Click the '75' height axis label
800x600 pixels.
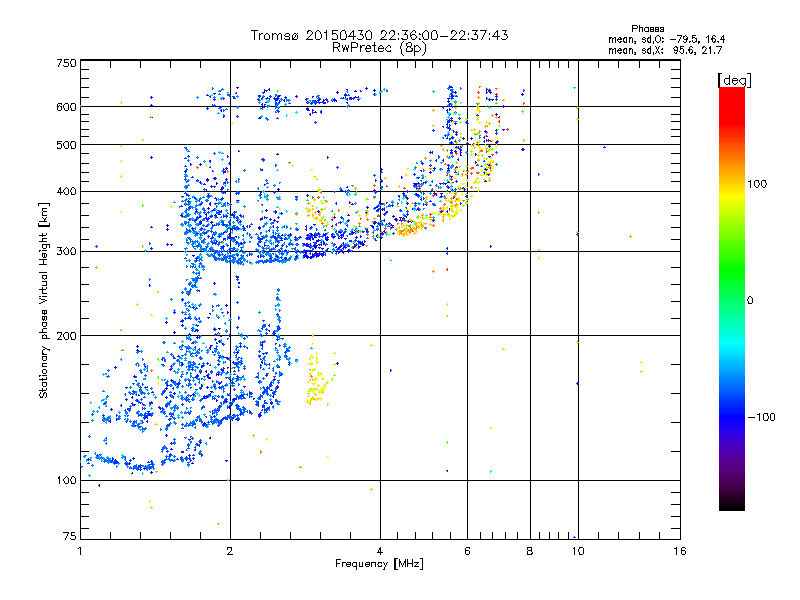click(x=69, y=536)
